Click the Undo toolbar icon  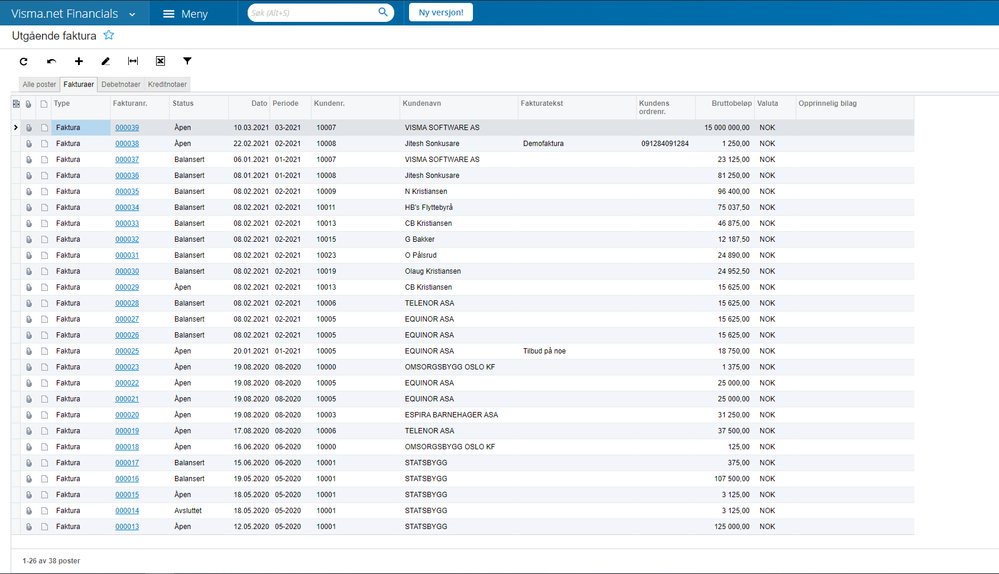click(x=52, y=61)
